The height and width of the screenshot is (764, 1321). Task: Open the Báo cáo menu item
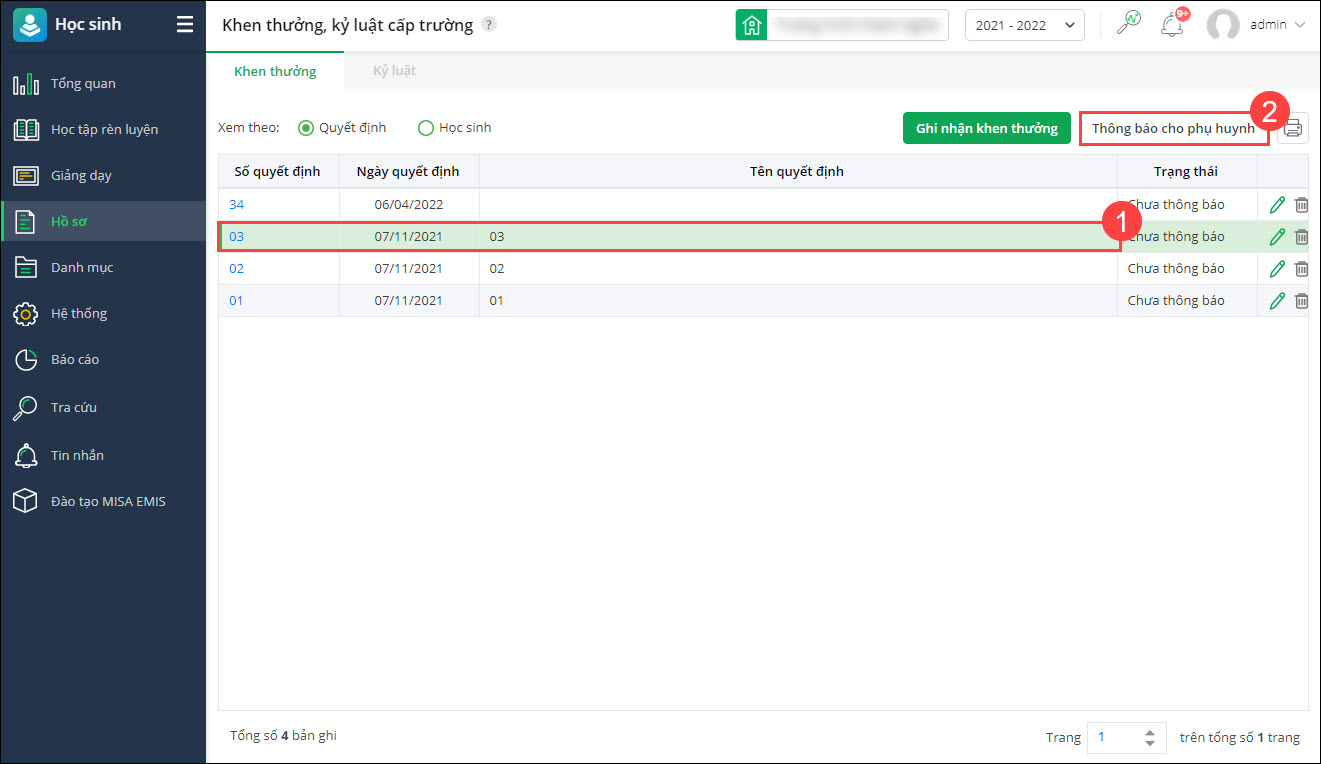point(103,360)
